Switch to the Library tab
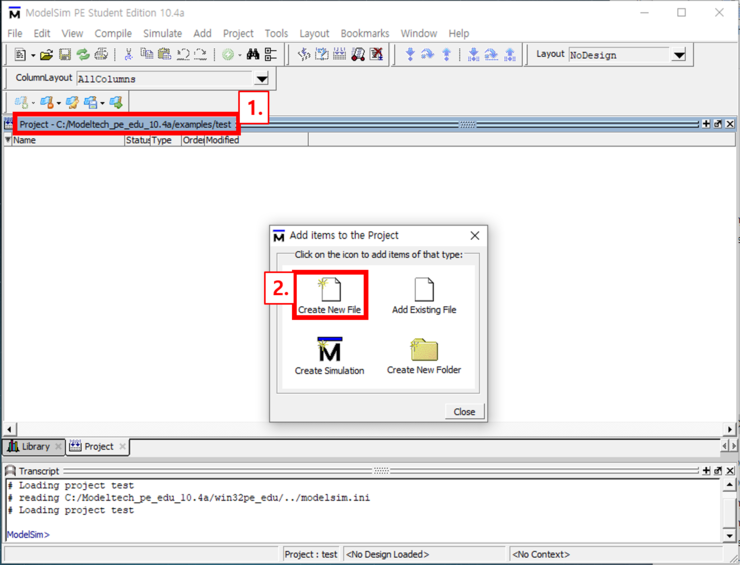 (x=34, y=447)
